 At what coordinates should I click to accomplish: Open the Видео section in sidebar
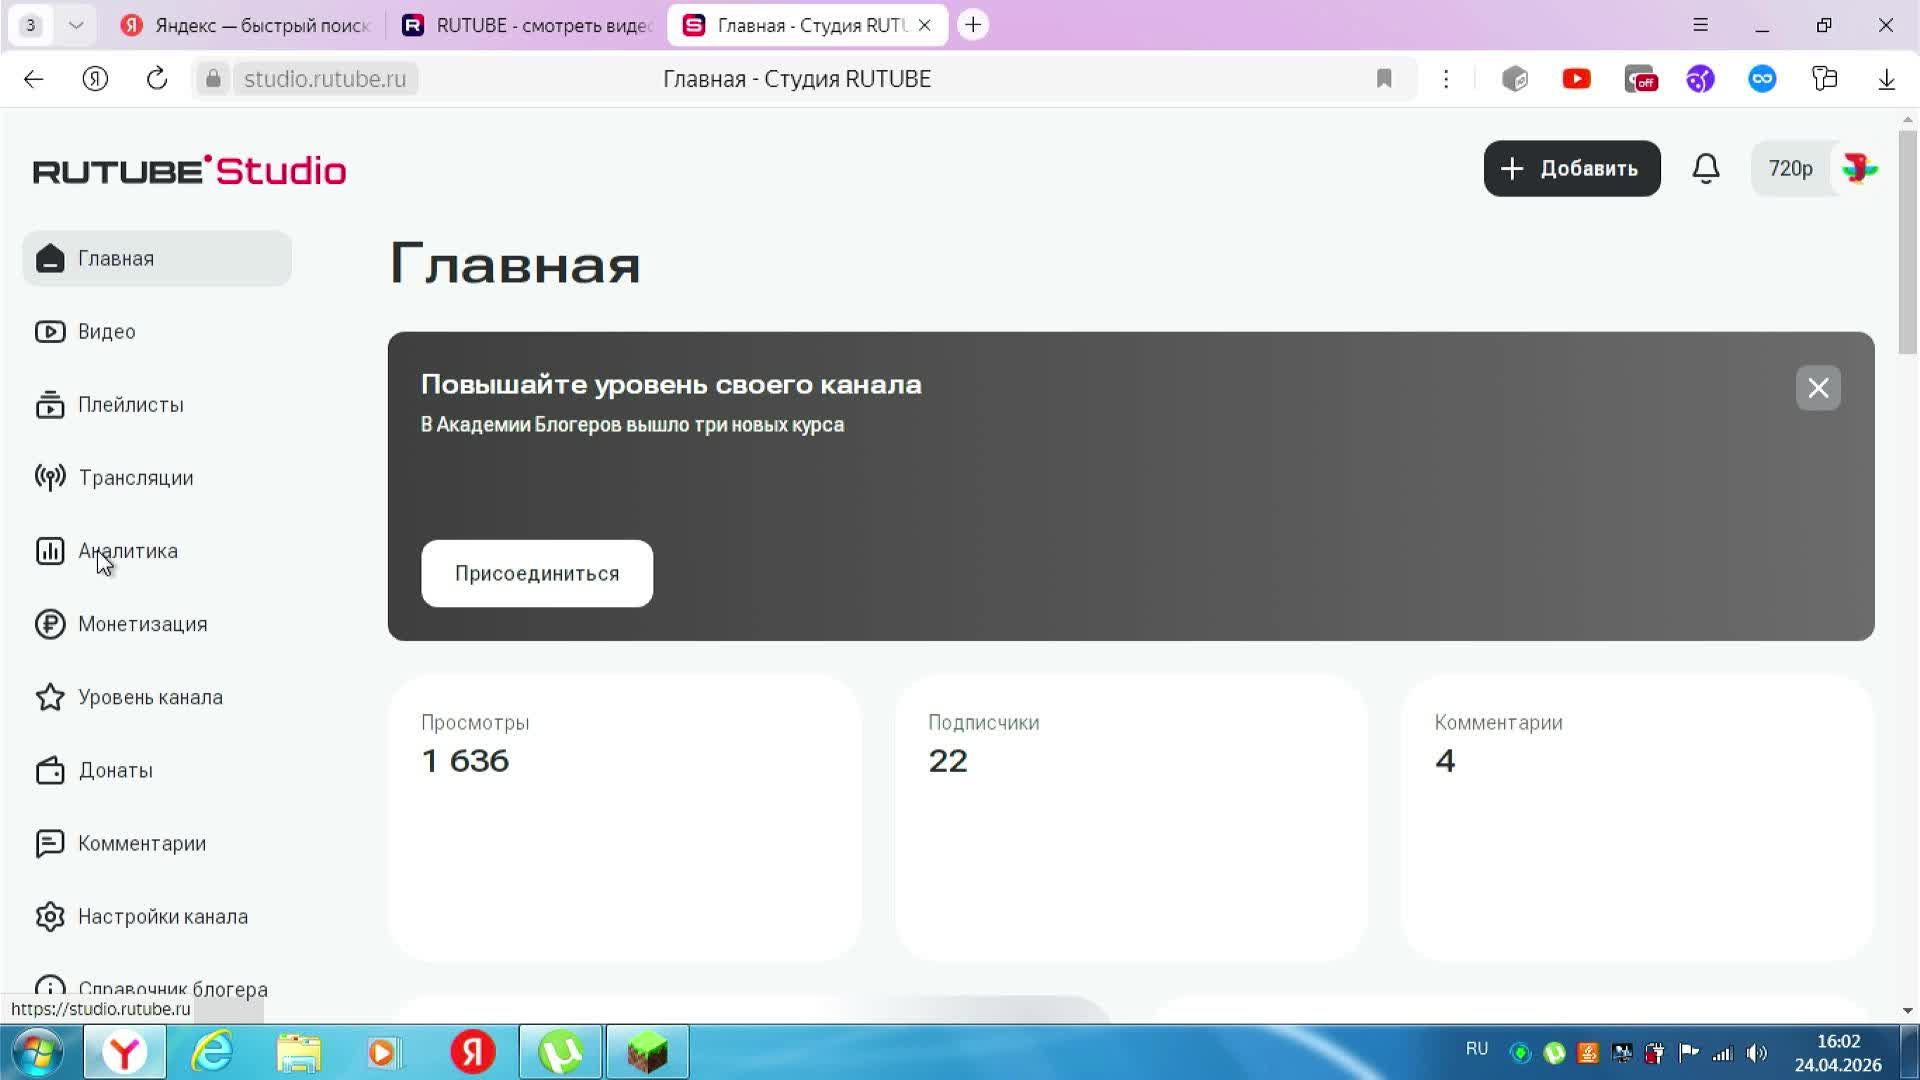click(106, 331)
